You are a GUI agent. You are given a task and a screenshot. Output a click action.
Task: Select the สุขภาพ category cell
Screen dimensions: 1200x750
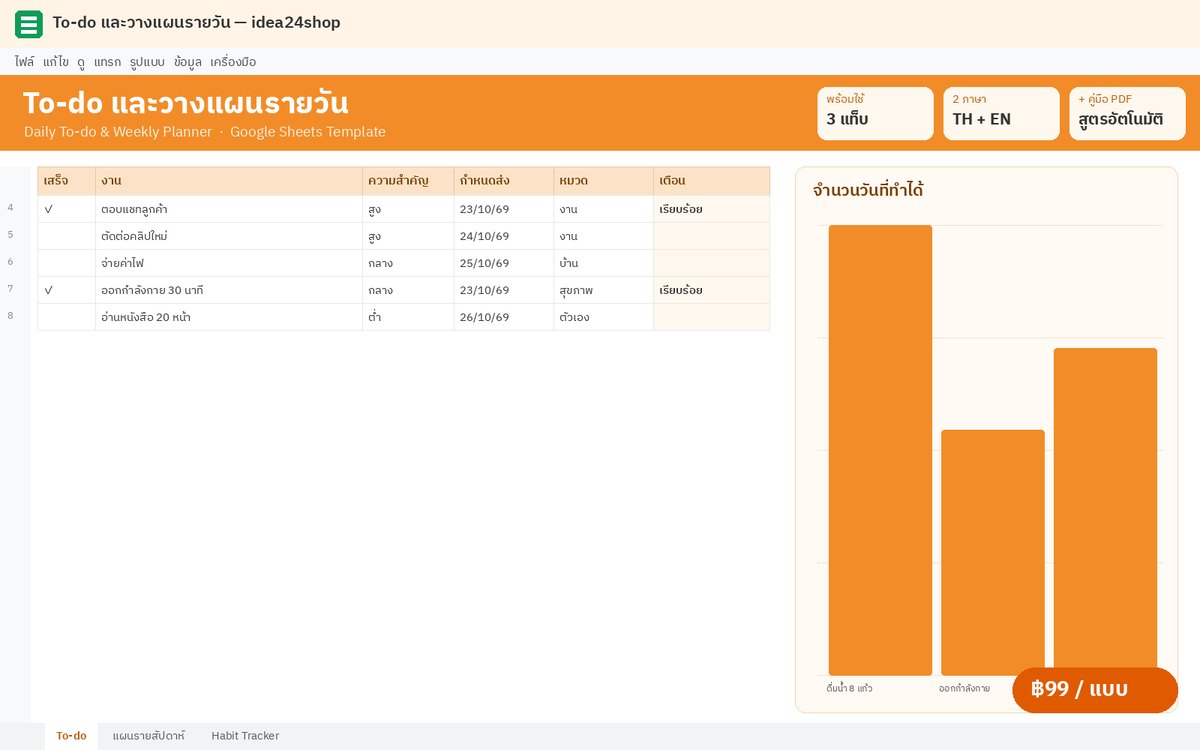point(604,290)
